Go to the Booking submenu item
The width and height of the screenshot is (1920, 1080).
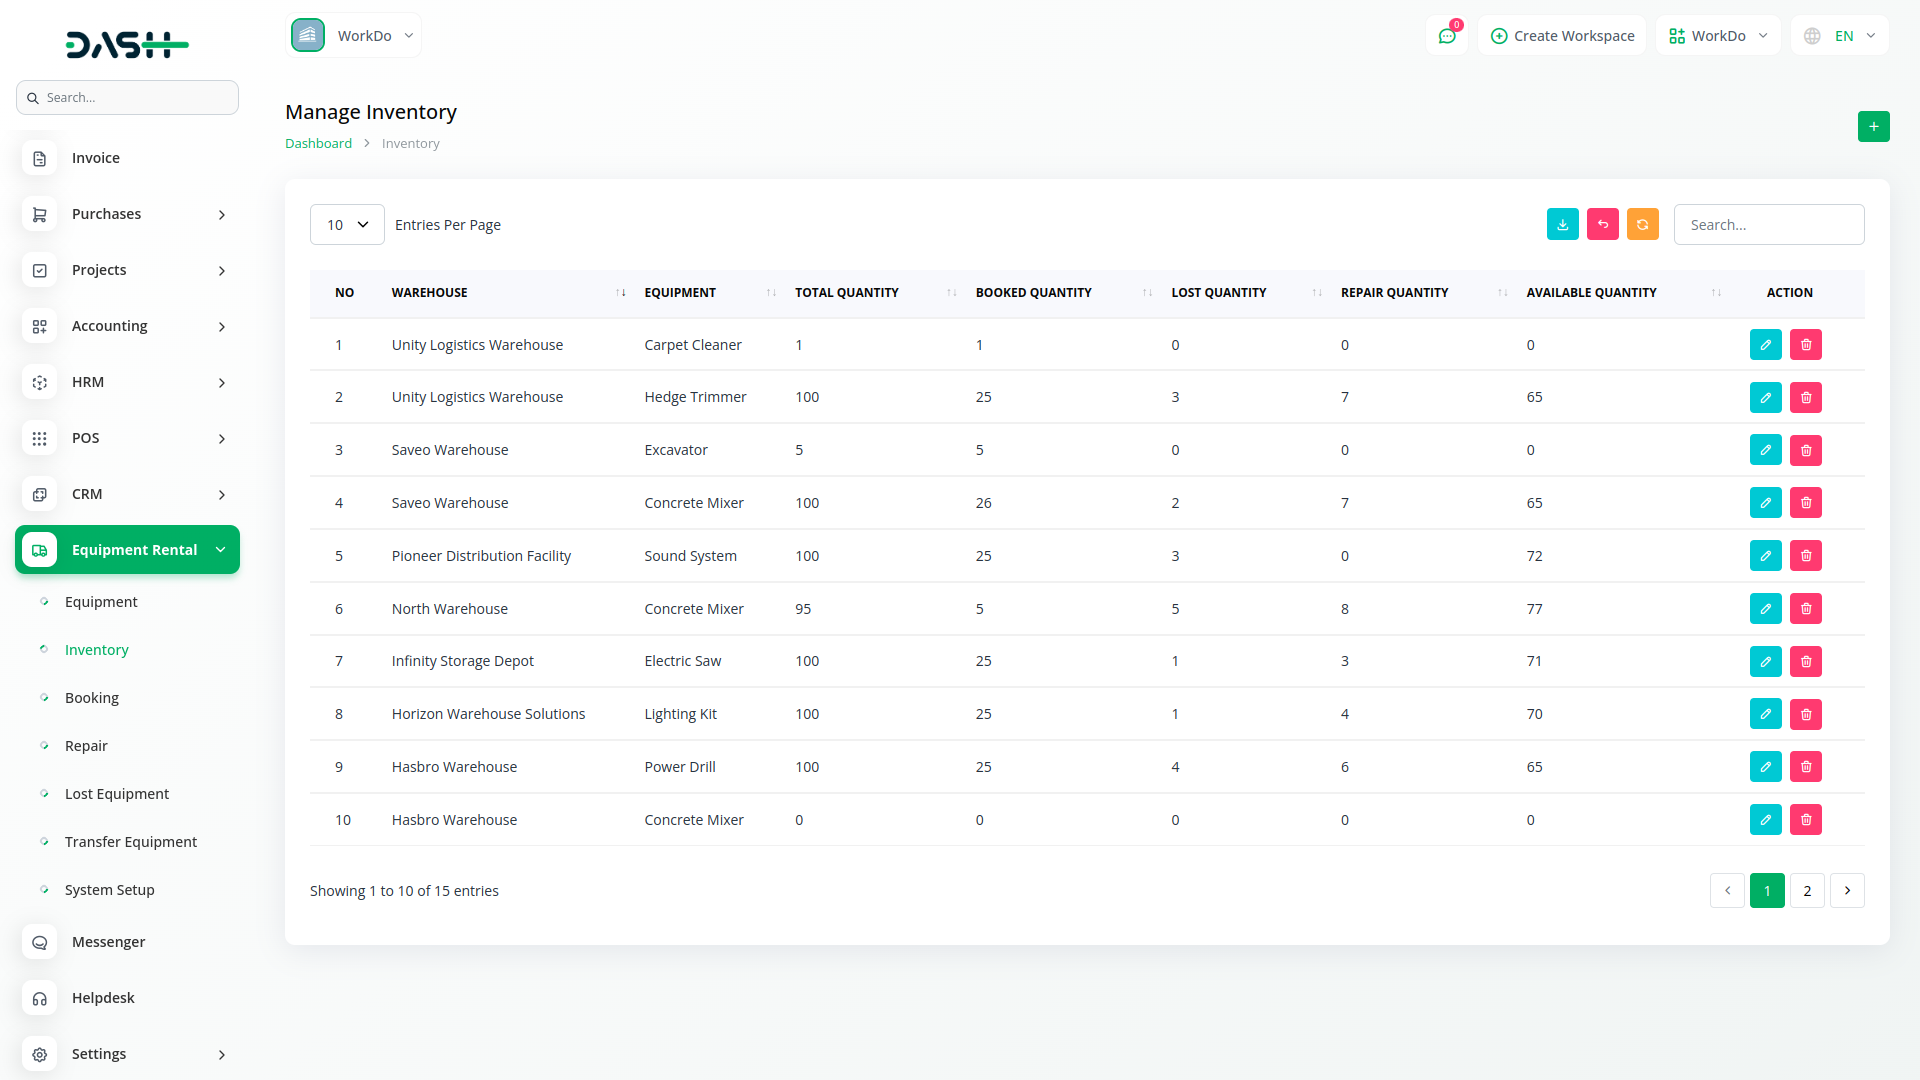click(91, 698)
